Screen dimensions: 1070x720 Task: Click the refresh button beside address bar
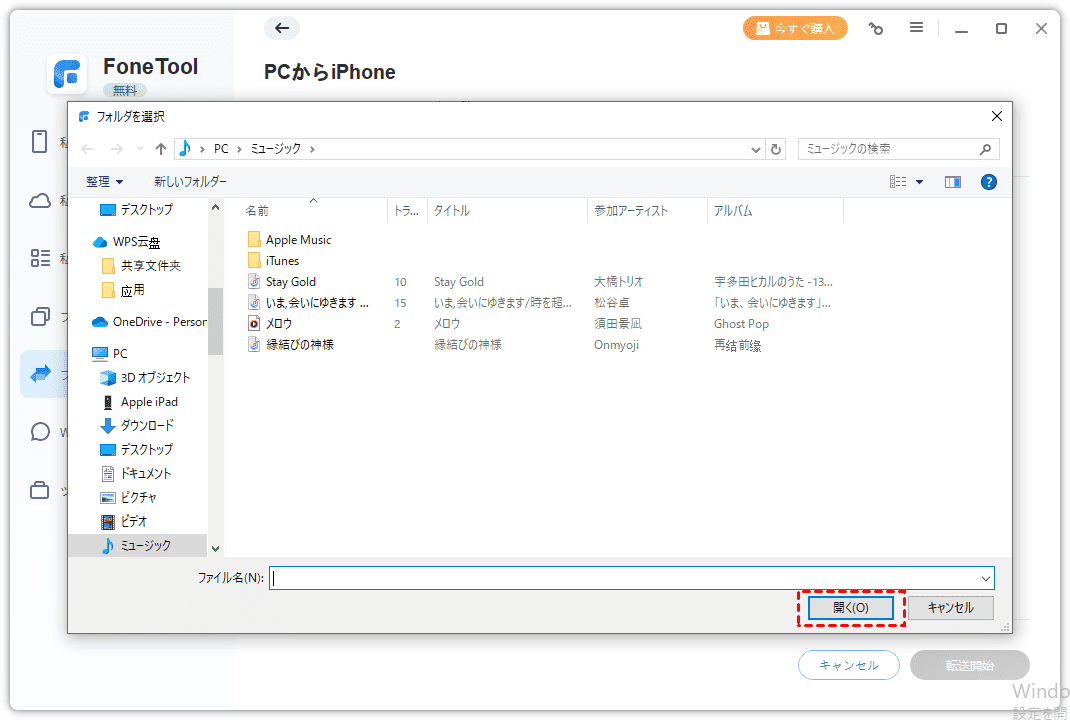776,149
